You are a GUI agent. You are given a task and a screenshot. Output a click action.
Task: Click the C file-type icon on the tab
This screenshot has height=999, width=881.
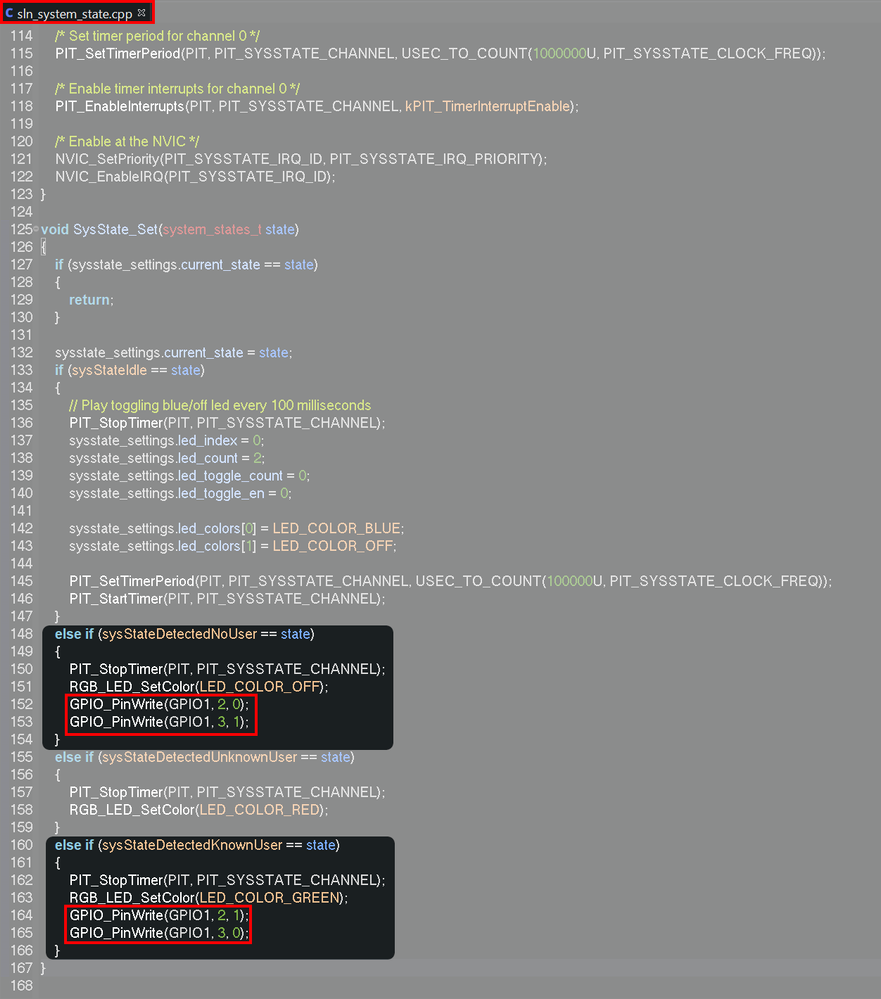tap(10, 14)
